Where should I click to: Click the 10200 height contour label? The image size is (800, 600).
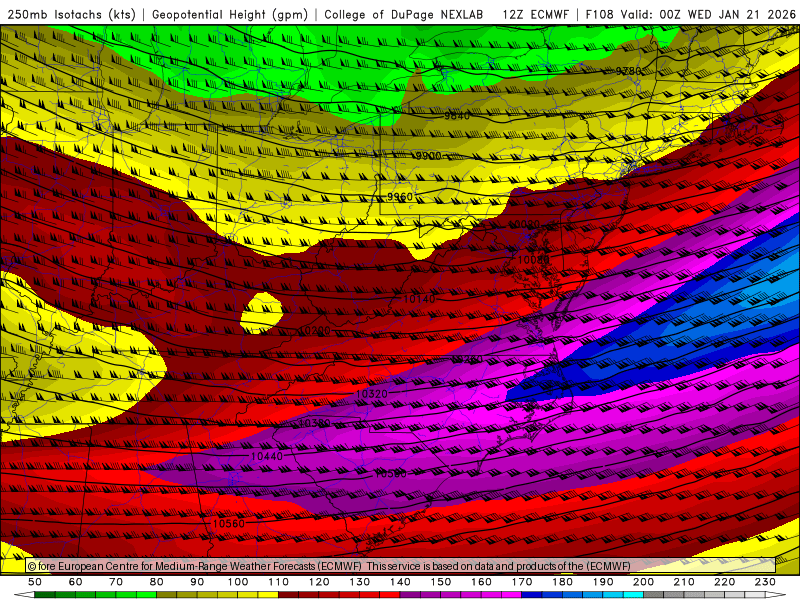(x=315, y=331)
